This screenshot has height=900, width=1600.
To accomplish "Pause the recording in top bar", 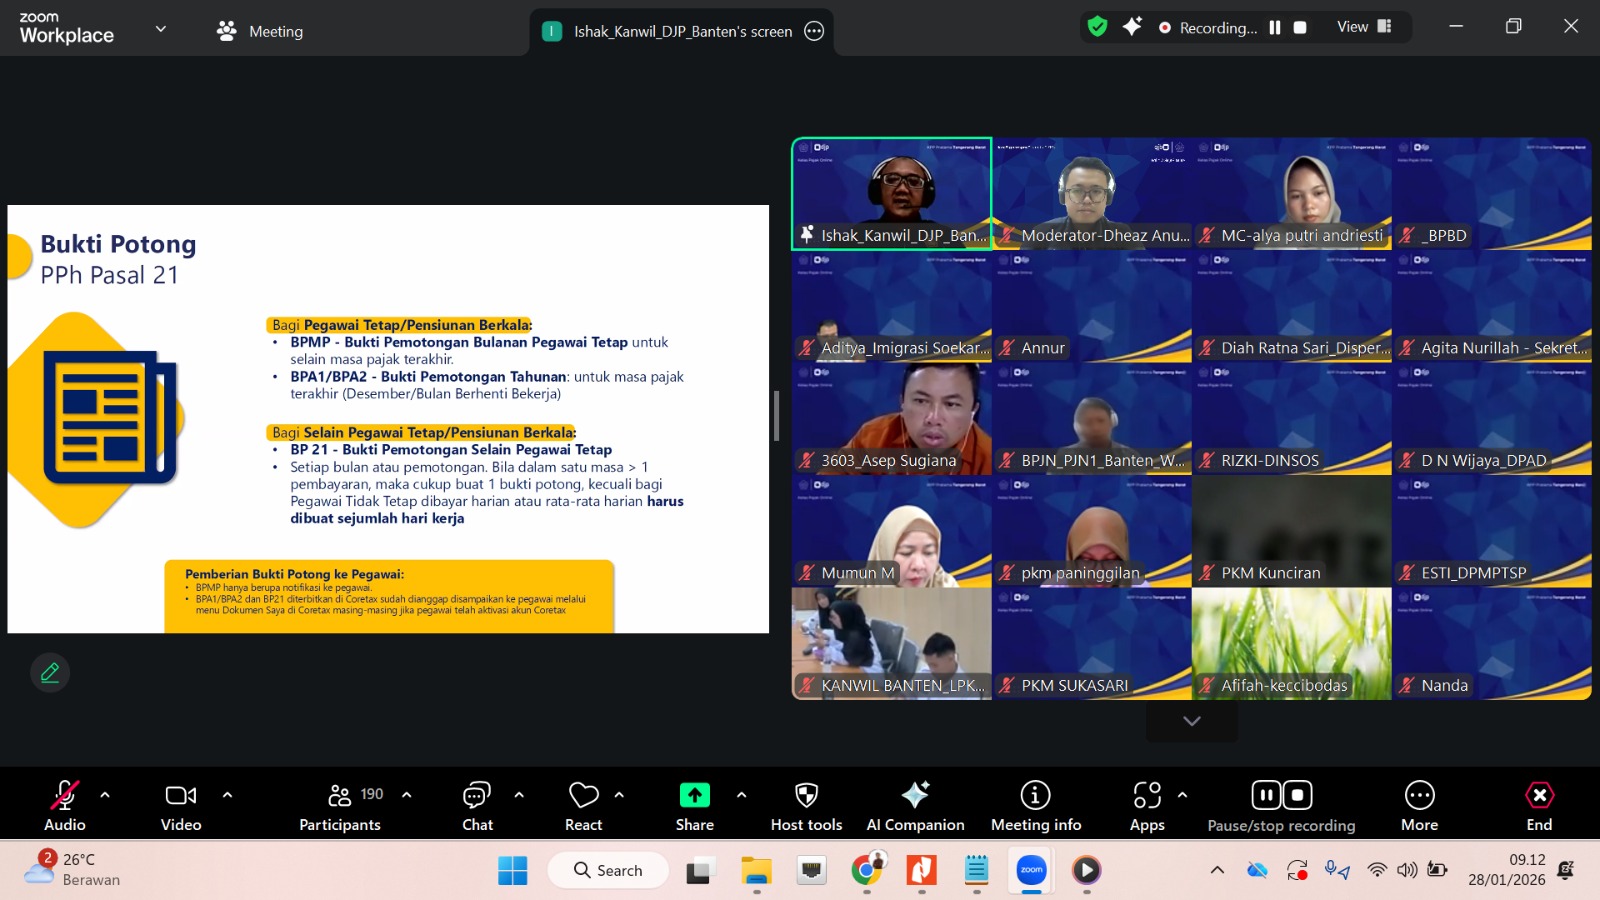I will 1275,28.
